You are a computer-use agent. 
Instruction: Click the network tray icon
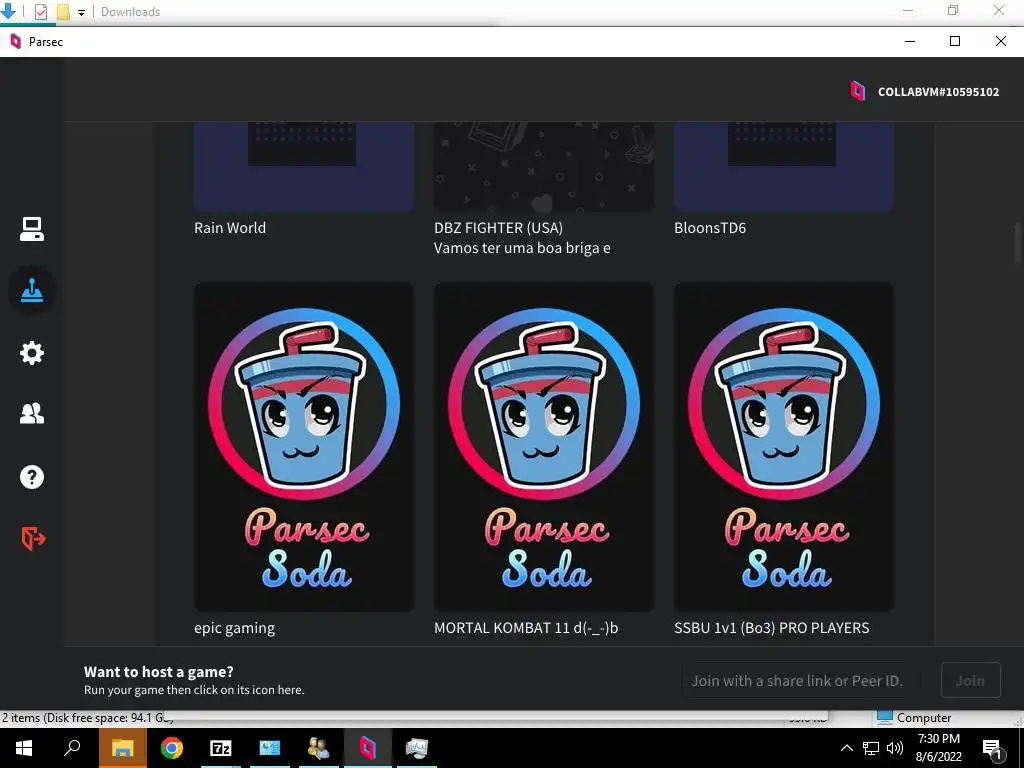point(871,748)
